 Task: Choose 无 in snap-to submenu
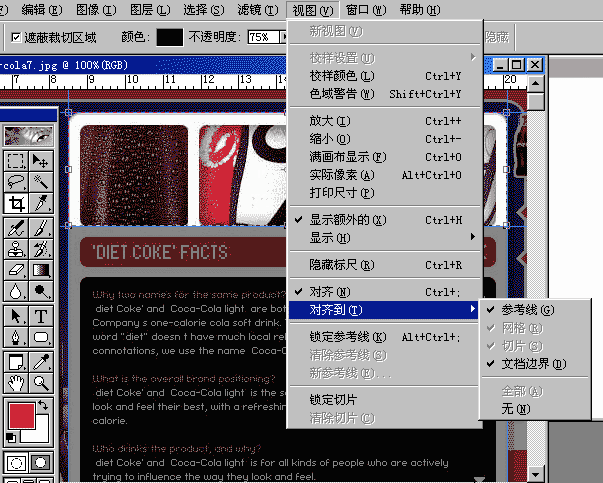pos(535,409)
